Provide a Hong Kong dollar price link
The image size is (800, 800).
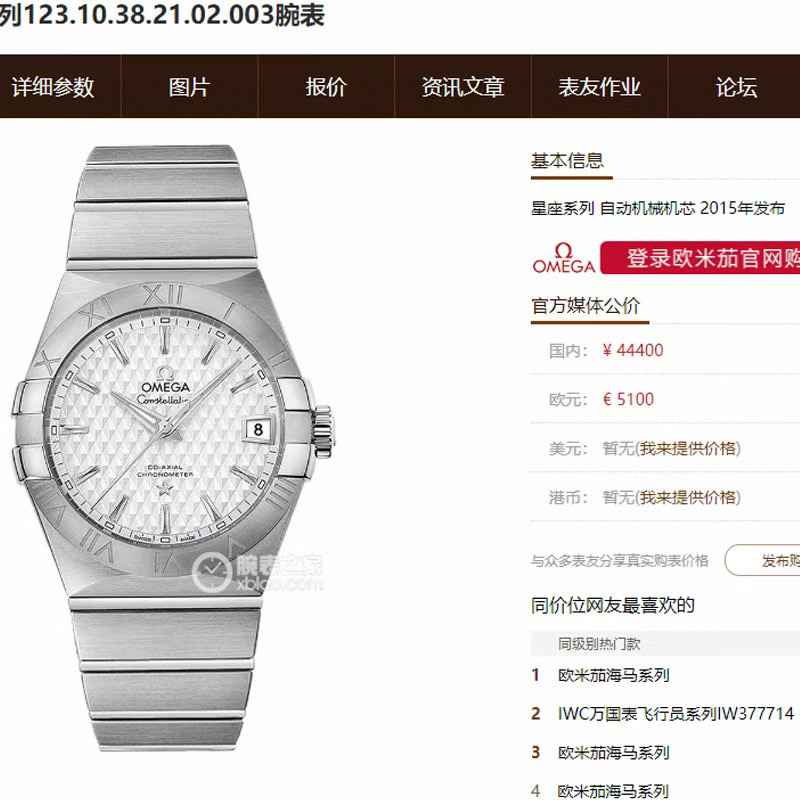[x=689, y=497]
